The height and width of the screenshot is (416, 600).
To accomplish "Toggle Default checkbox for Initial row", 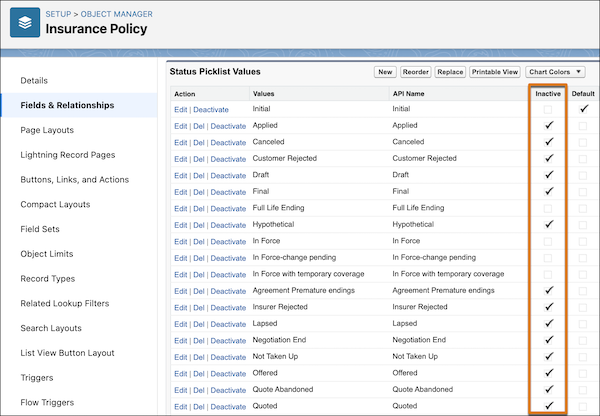I will (583, 109).
